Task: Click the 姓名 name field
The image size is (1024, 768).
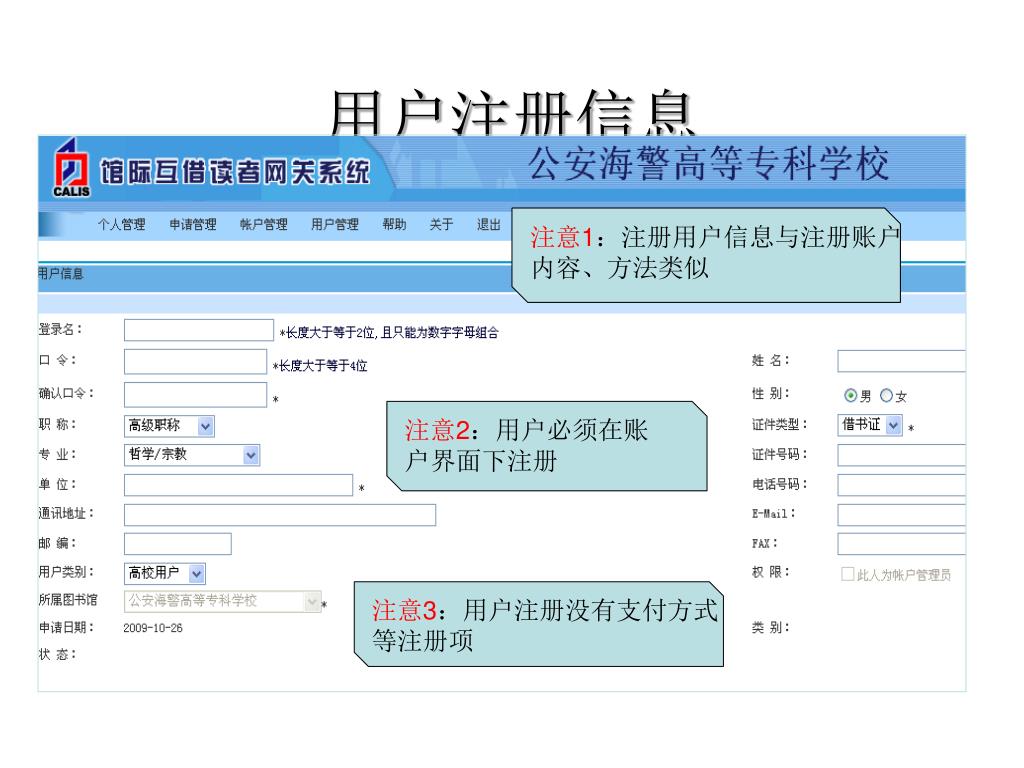Action: [901, 361]
